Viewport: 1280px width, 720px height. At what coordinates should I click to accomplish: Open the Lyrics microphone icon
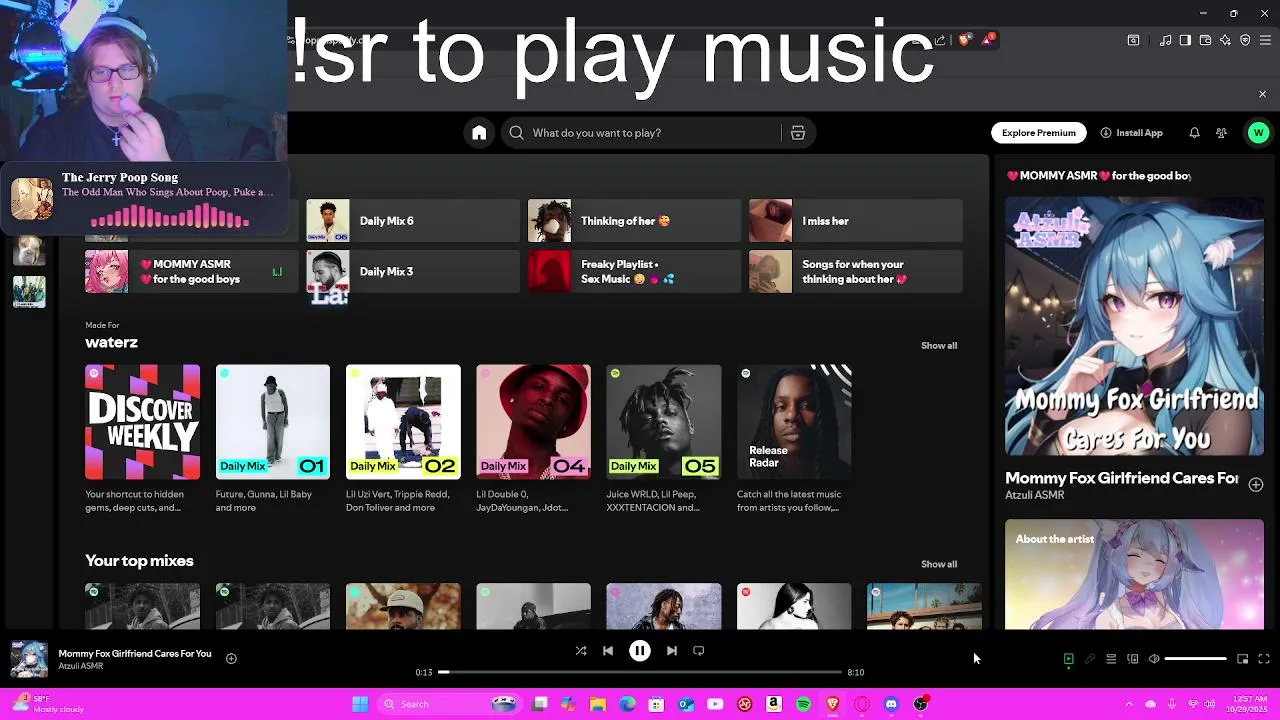1090,659
